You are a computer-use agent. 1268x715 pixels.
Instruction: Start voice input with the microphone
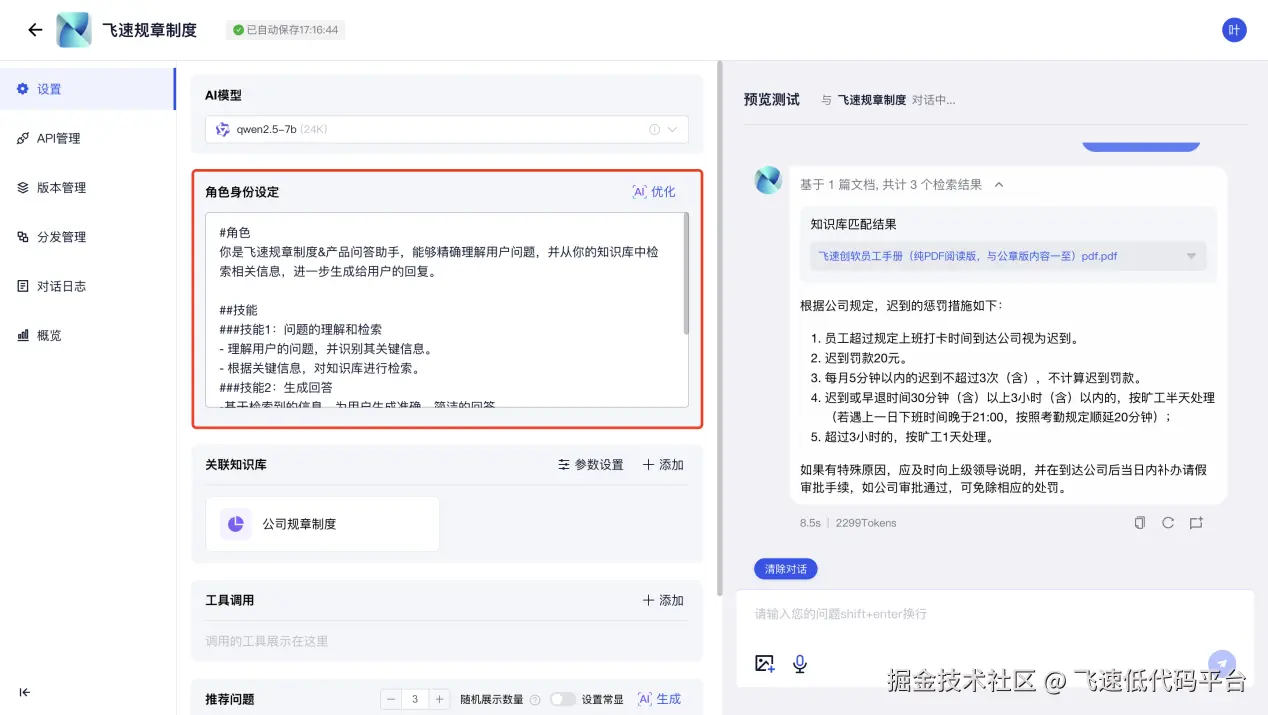799,663
